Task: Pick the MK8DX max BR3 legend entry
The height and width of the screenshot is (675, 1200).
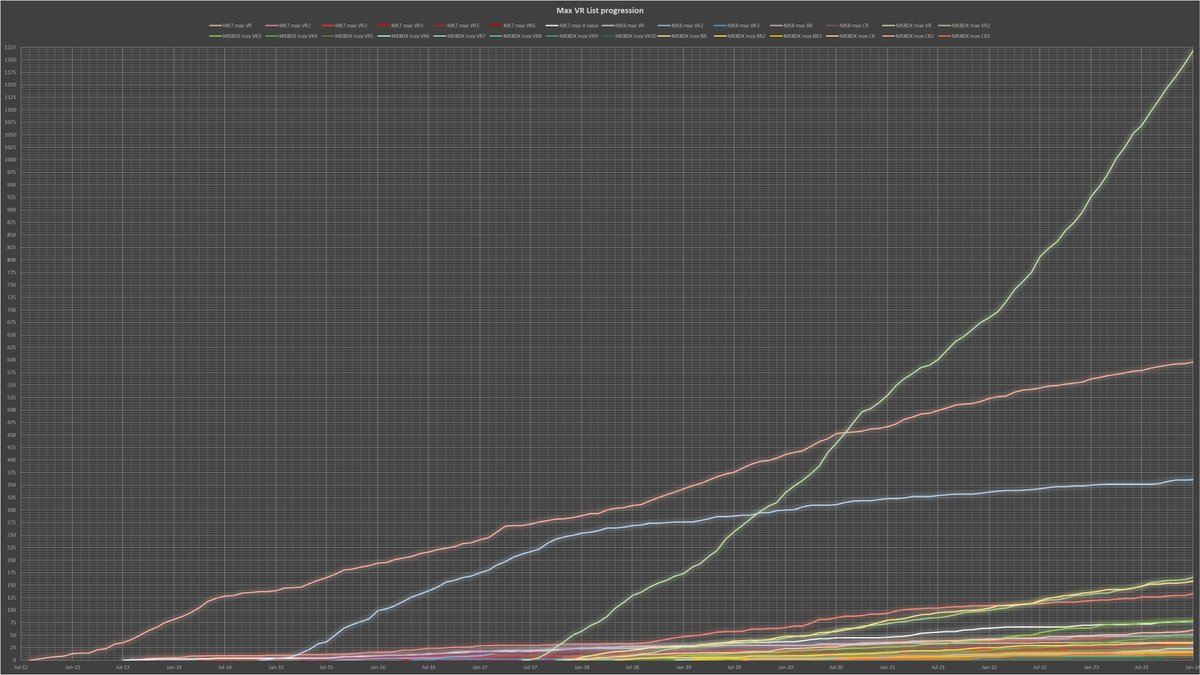Action: (795, 36)
